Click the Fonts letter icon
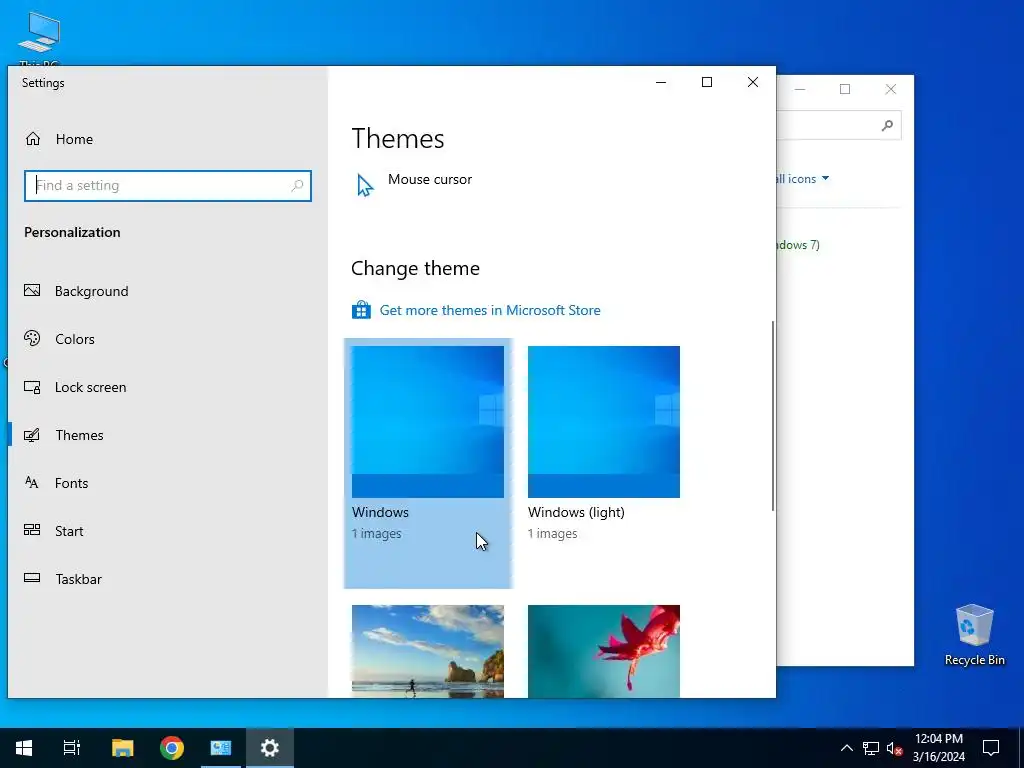Screen dimensions: 1024x768 32,483
